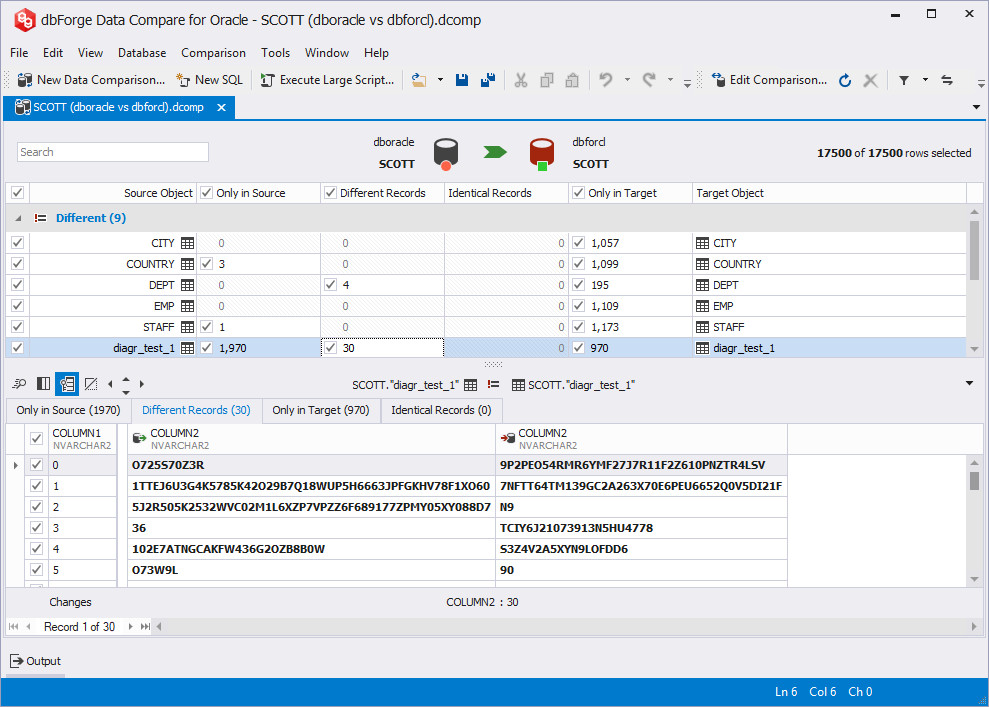Uncheck the DEPT different records checkbox
This screenshot has width=989, height=707.
pos(330,285)
